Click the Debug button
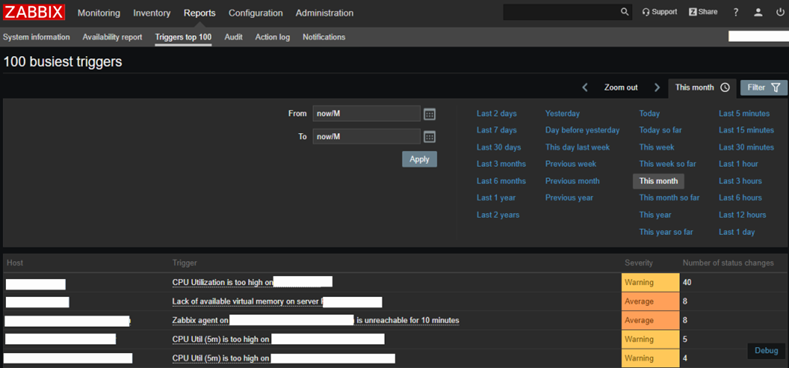 [766, 351]
